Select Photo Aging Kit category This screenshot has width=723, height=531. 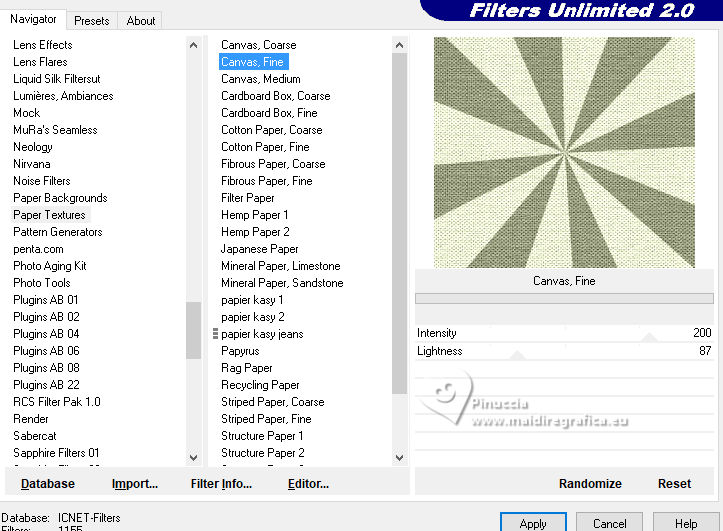pos(50,266)
